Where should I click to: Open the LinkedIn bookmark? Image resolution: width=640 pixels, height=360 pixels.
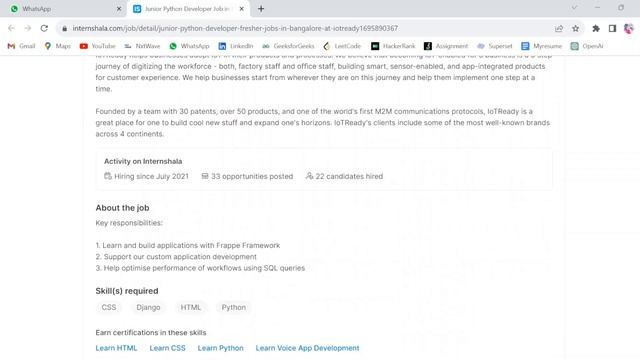pyautogui.click(x=236, y=46)
